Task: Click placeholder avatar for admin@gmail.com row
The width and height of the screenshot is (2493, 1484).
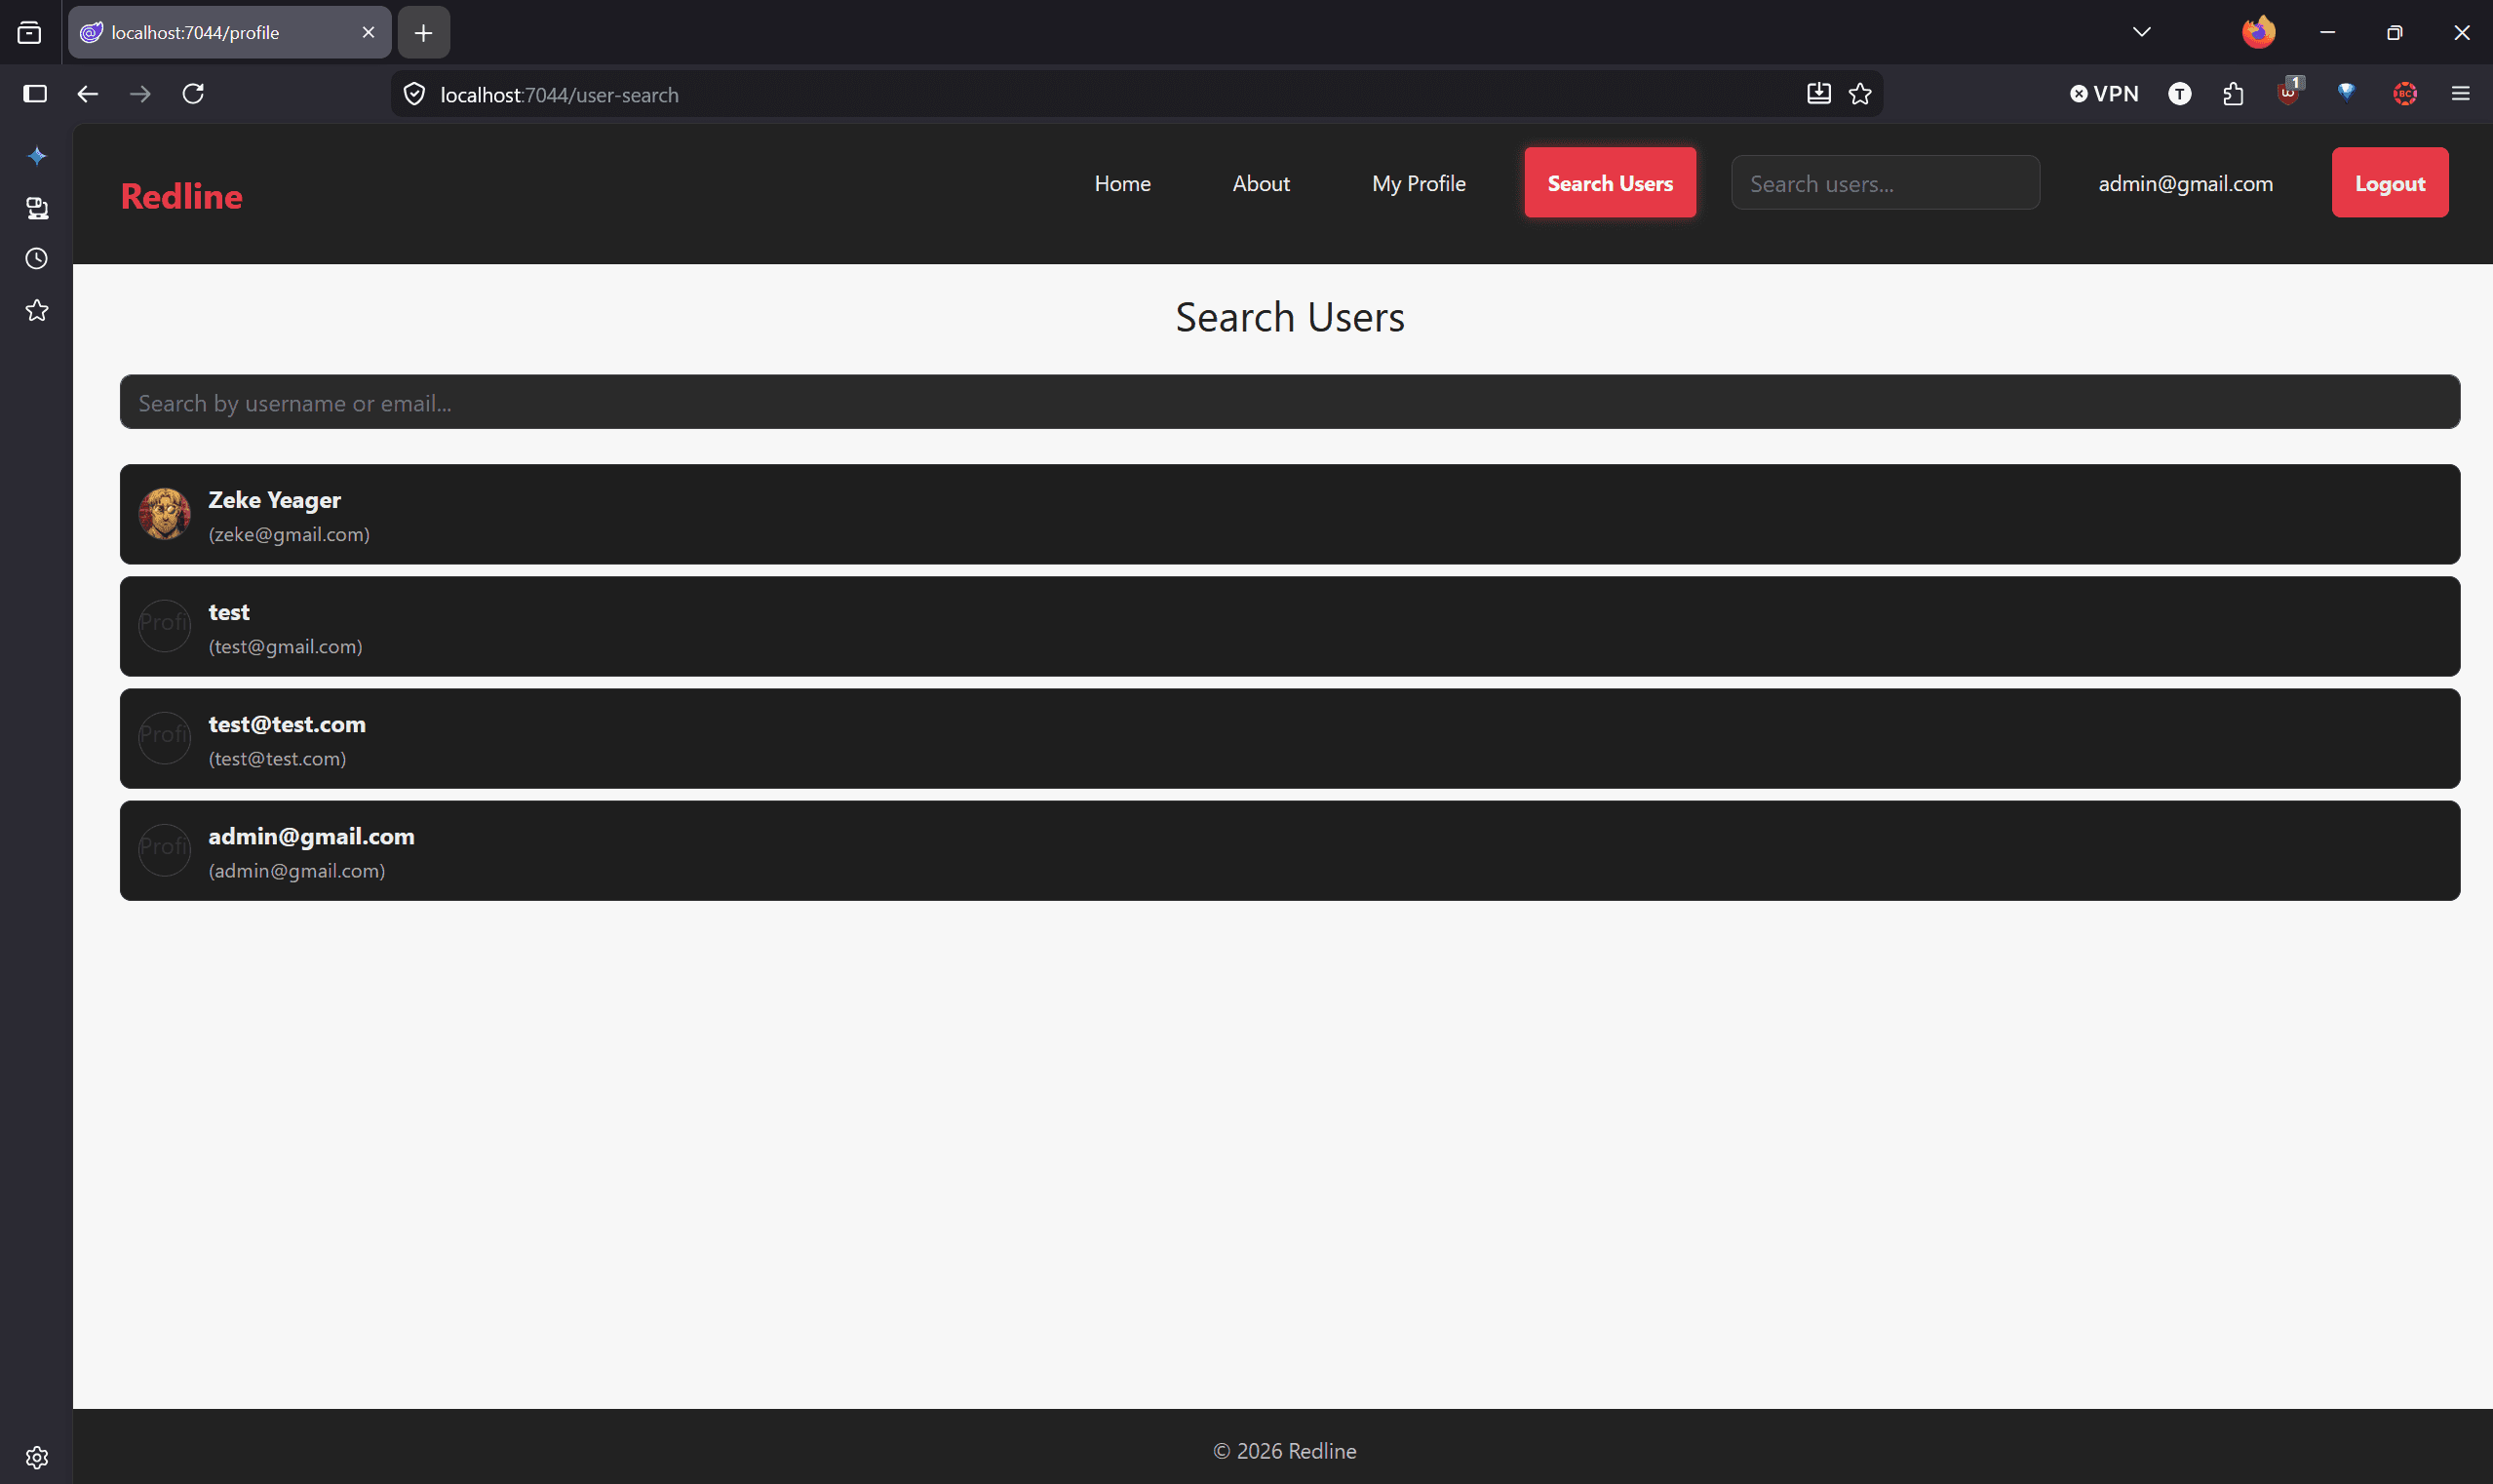Action: pos(165,850)
